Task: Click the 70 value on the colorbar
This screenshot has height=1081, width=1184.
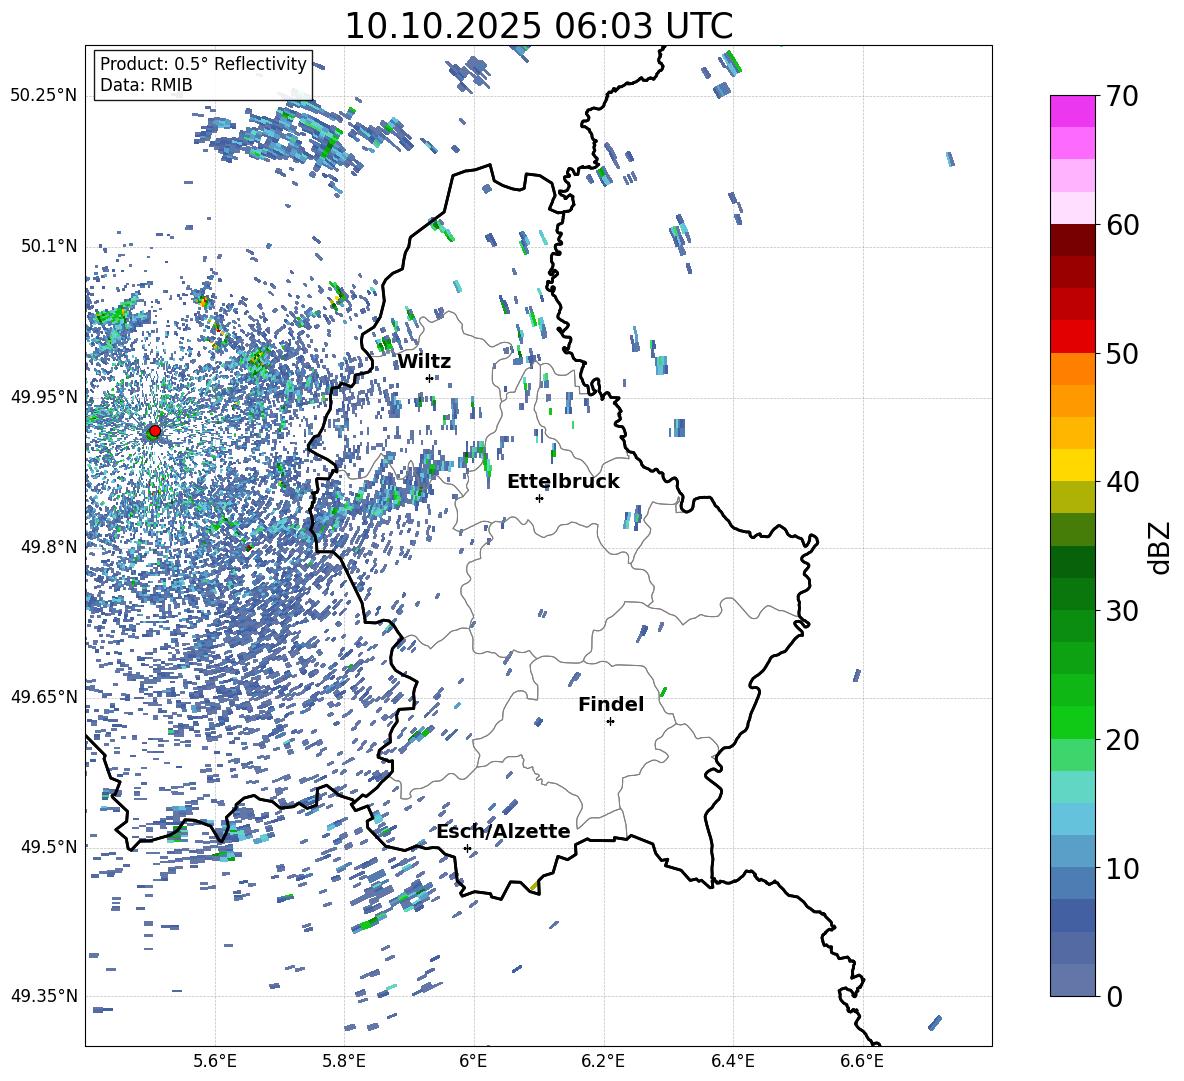Action: pyautogui.click(x=1122, y=97)
